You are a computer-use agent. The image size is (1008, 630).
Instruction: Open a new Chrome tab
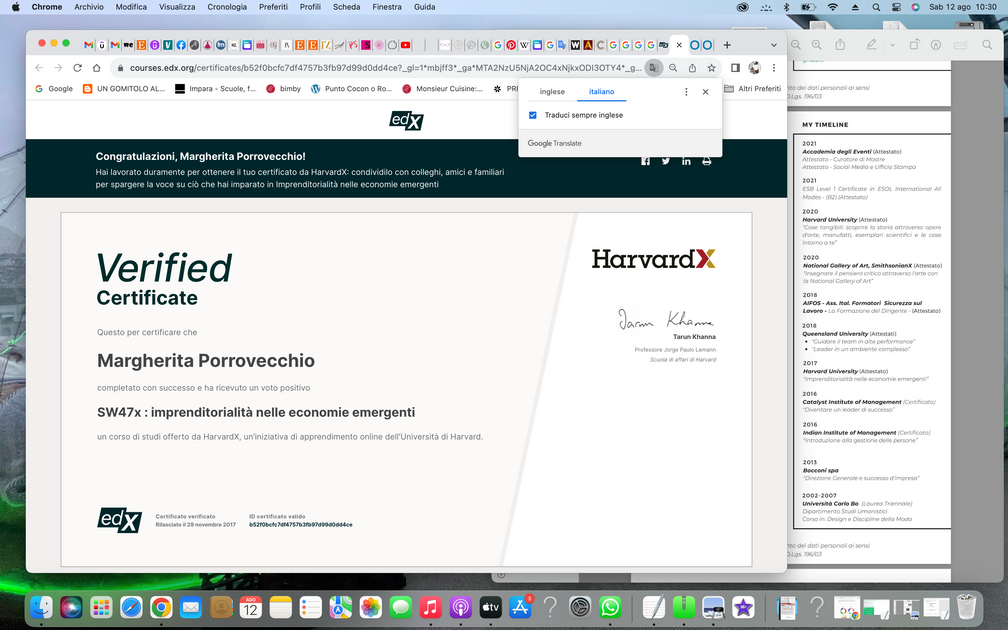point(727,45)
